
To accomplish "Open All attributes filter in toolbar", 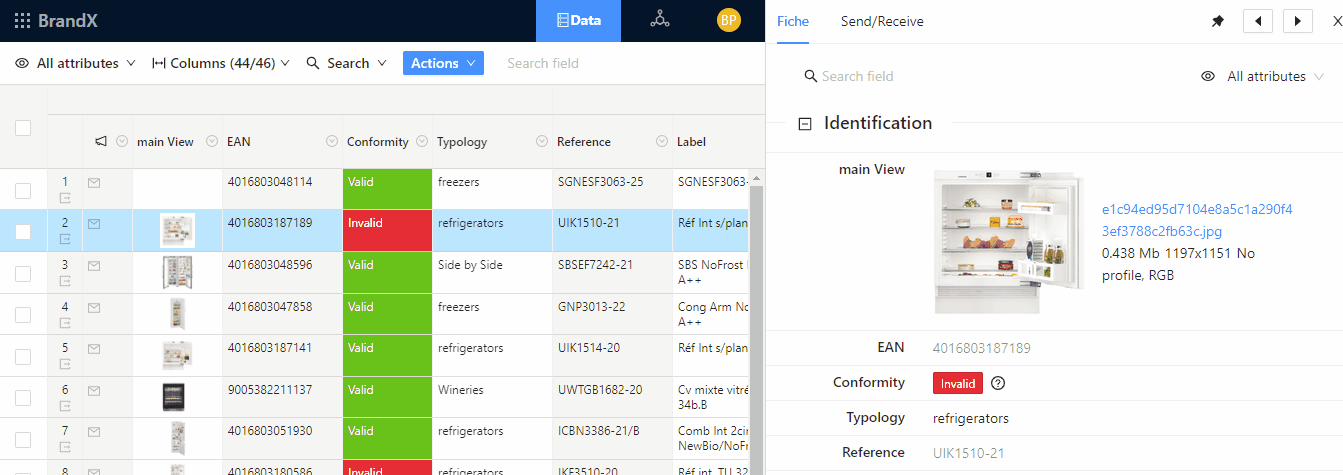I will [76, 63].
